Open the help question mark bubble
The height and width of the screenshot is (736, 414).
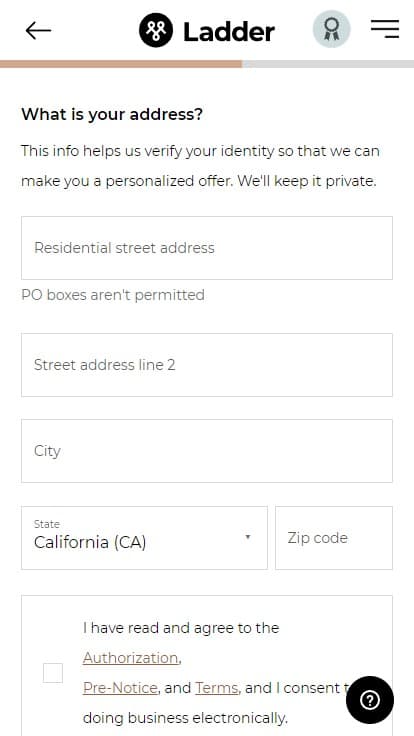pos(370,700)
